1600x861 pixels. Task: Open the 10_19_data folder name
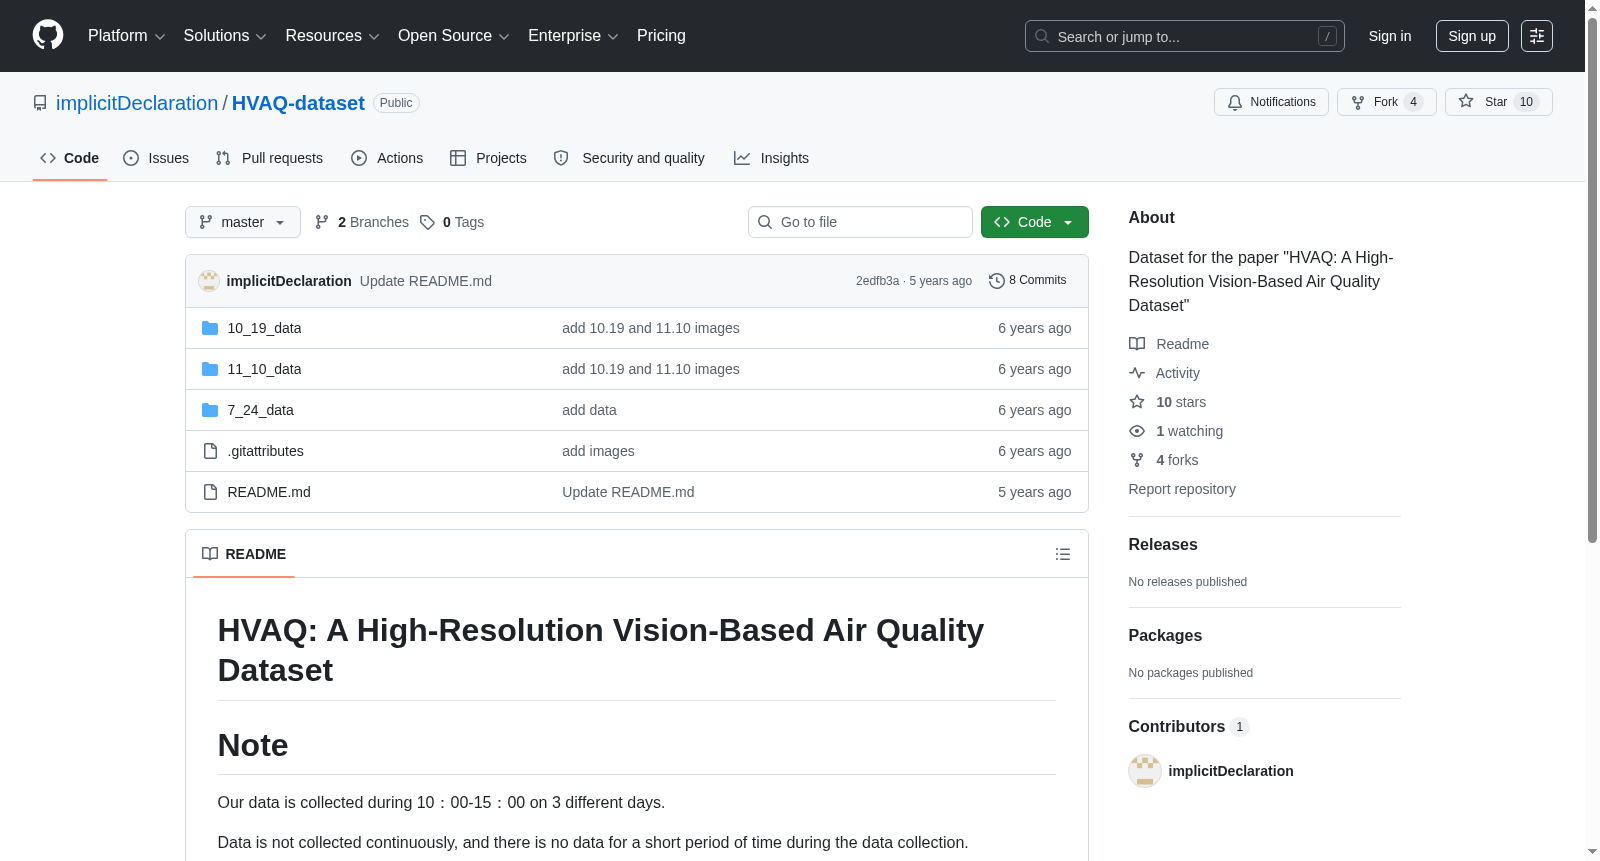(264, 328)
